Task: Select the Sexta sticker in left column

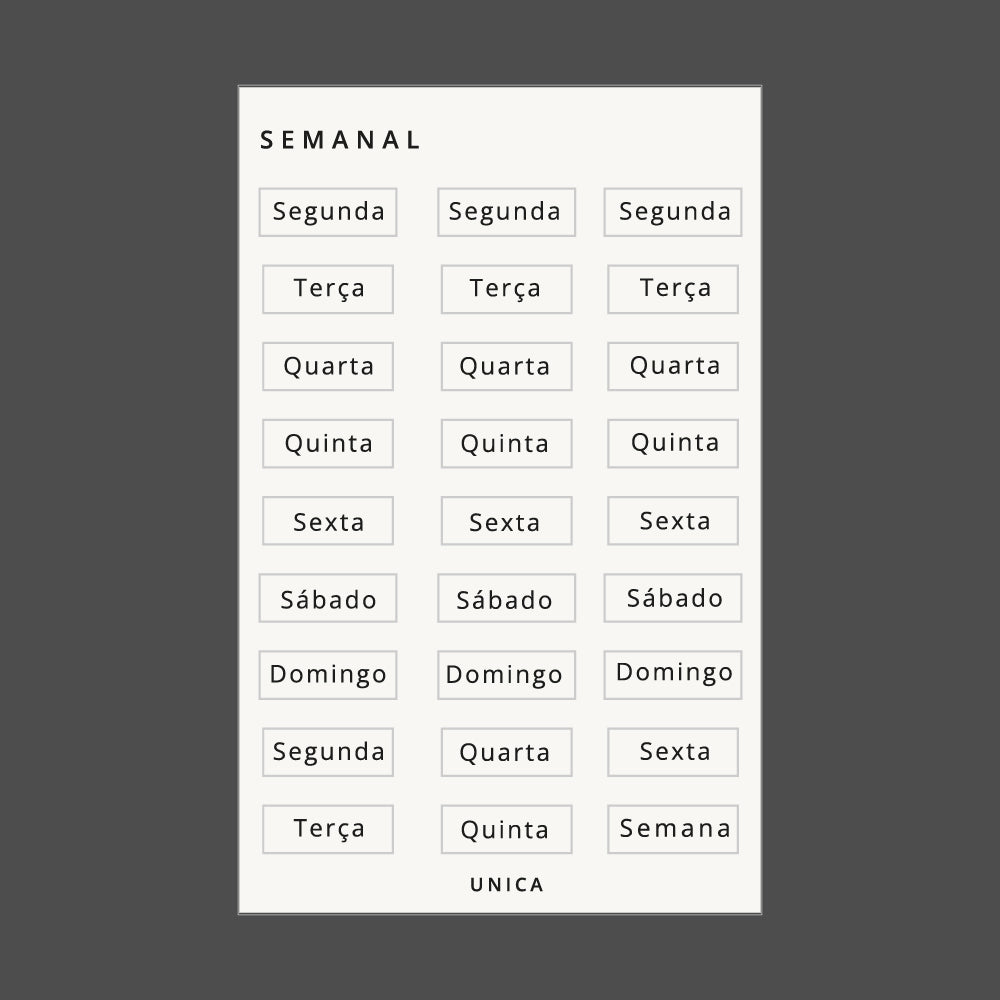Action: (x=328, y=521)
